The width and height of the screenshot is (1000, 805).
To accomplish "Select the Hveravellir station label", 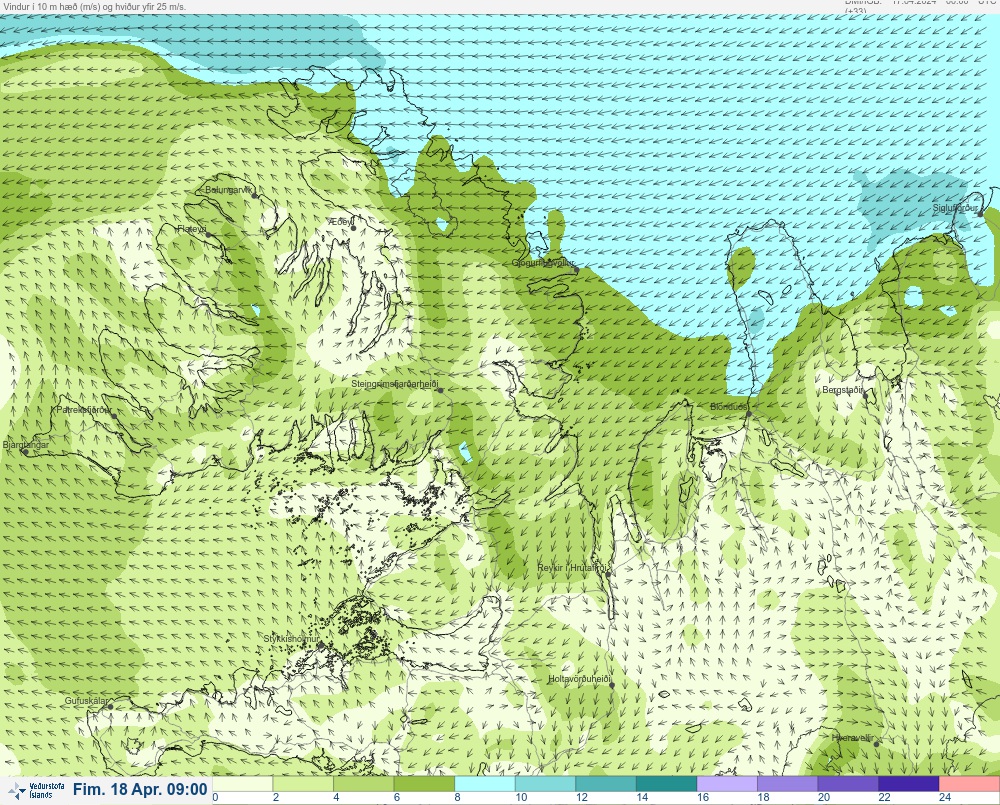I will [x=851, y=737].
